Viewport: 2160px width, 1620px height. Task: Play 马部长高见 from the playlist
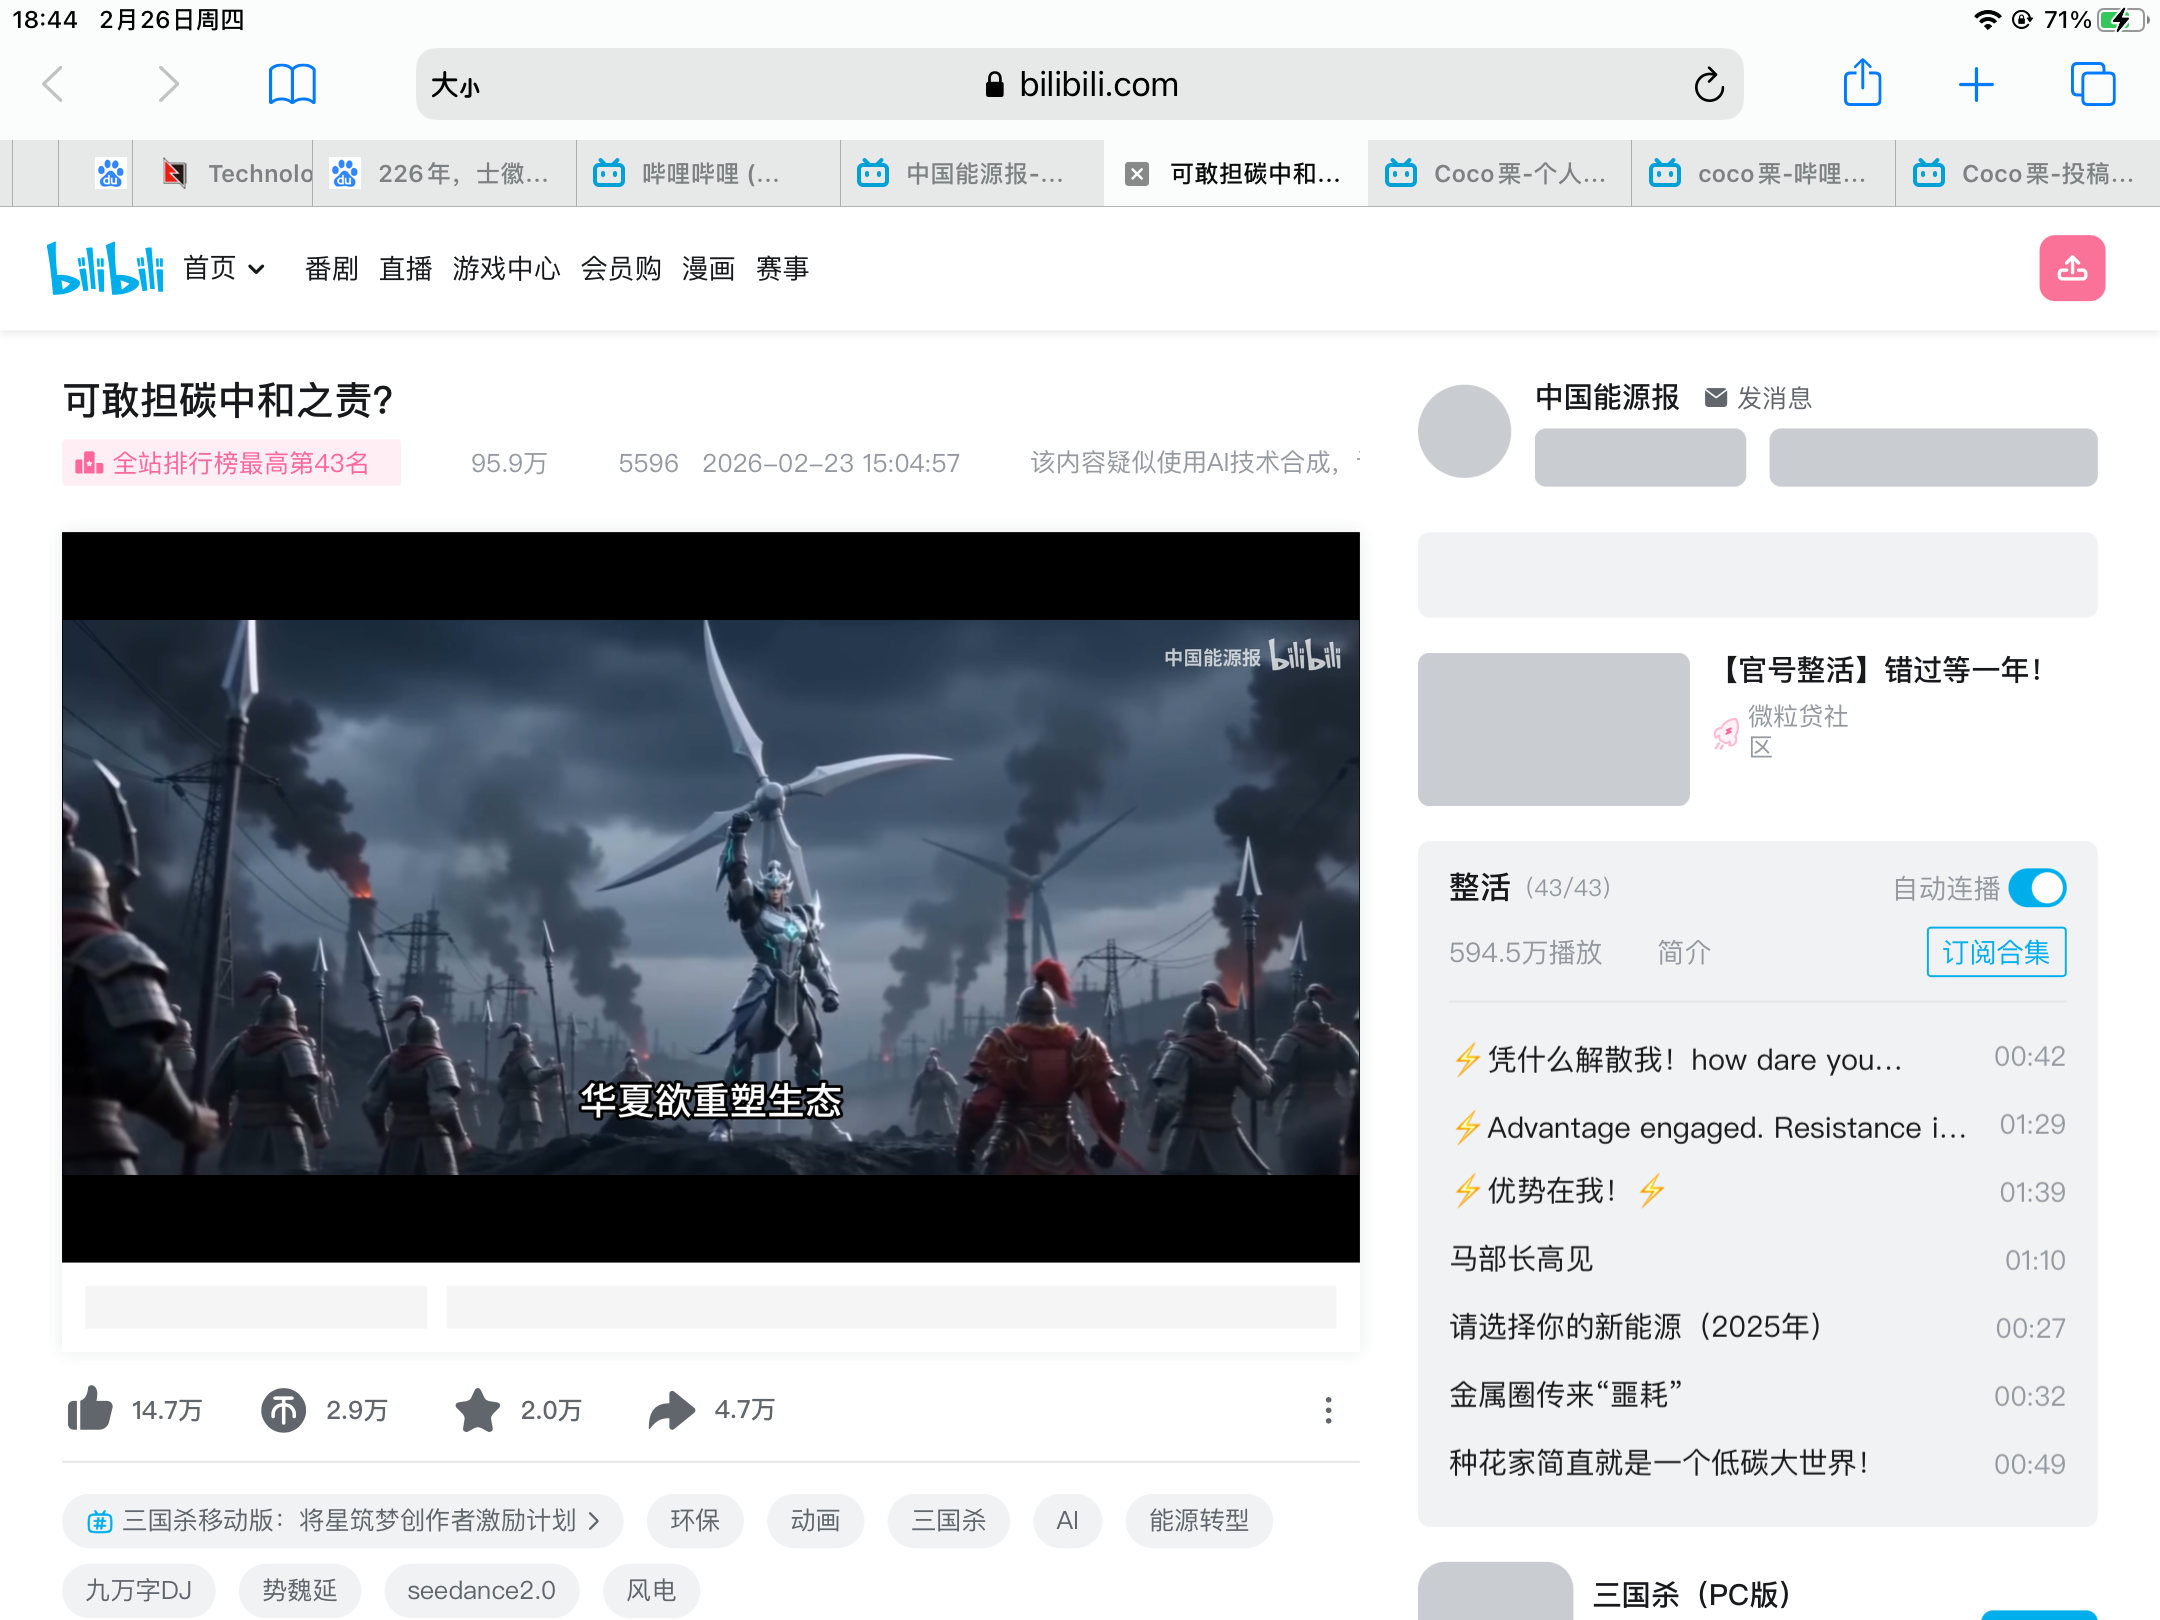[x=1521, y=1259]
